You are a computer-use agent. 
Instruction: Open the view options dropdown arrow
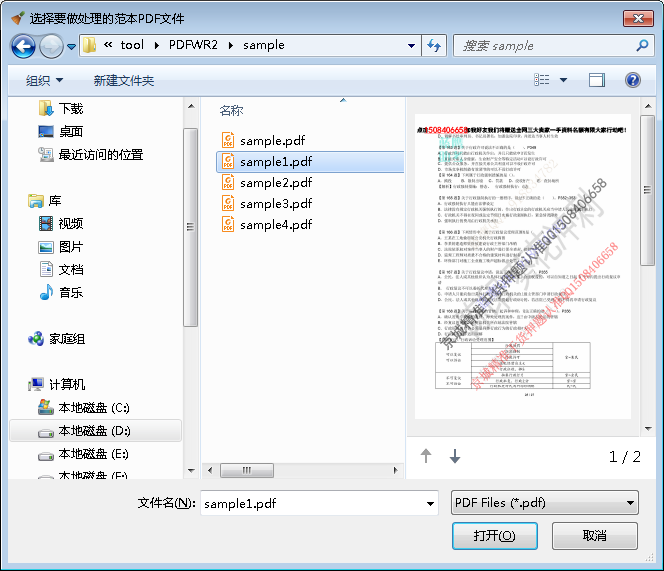pyautogui.click(x=564, y=80)
